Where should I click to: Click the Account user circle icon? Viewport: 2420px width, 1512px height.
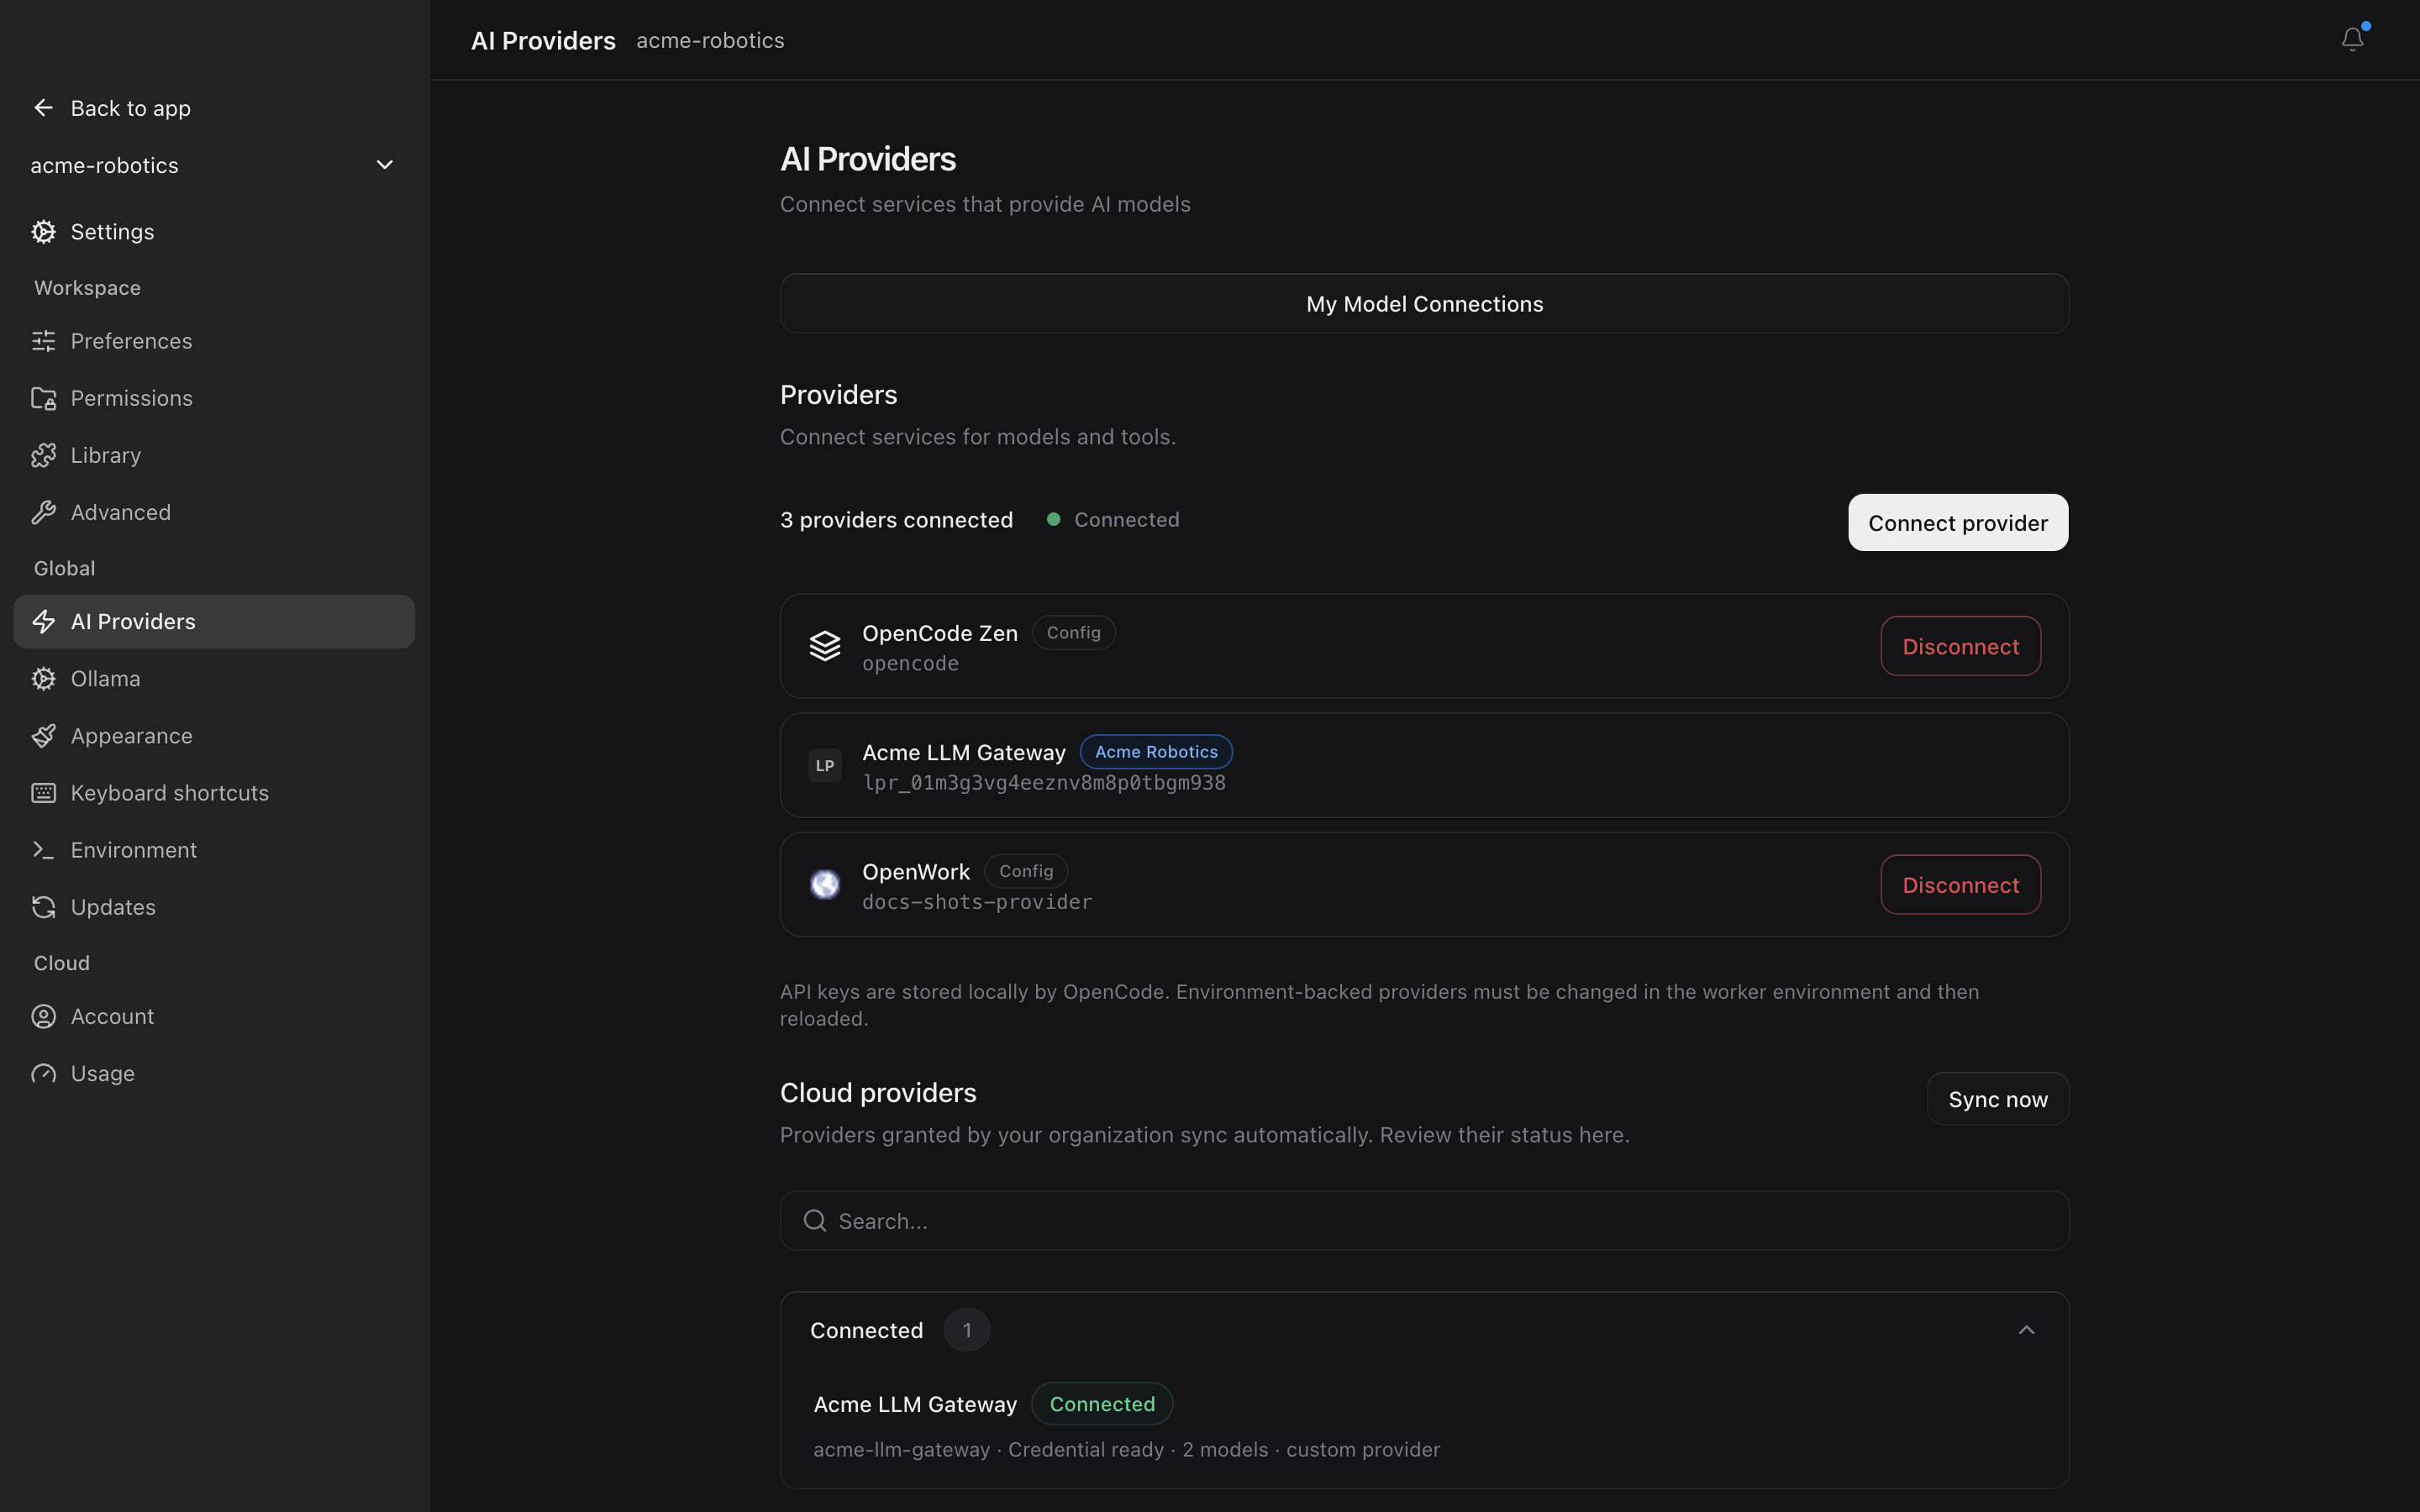43,1016
